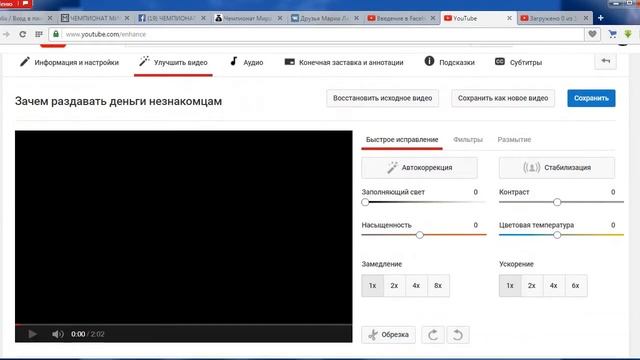Close the active YouTube browser tab
This screenshot has width=640, height=360.
click(509, 18)
